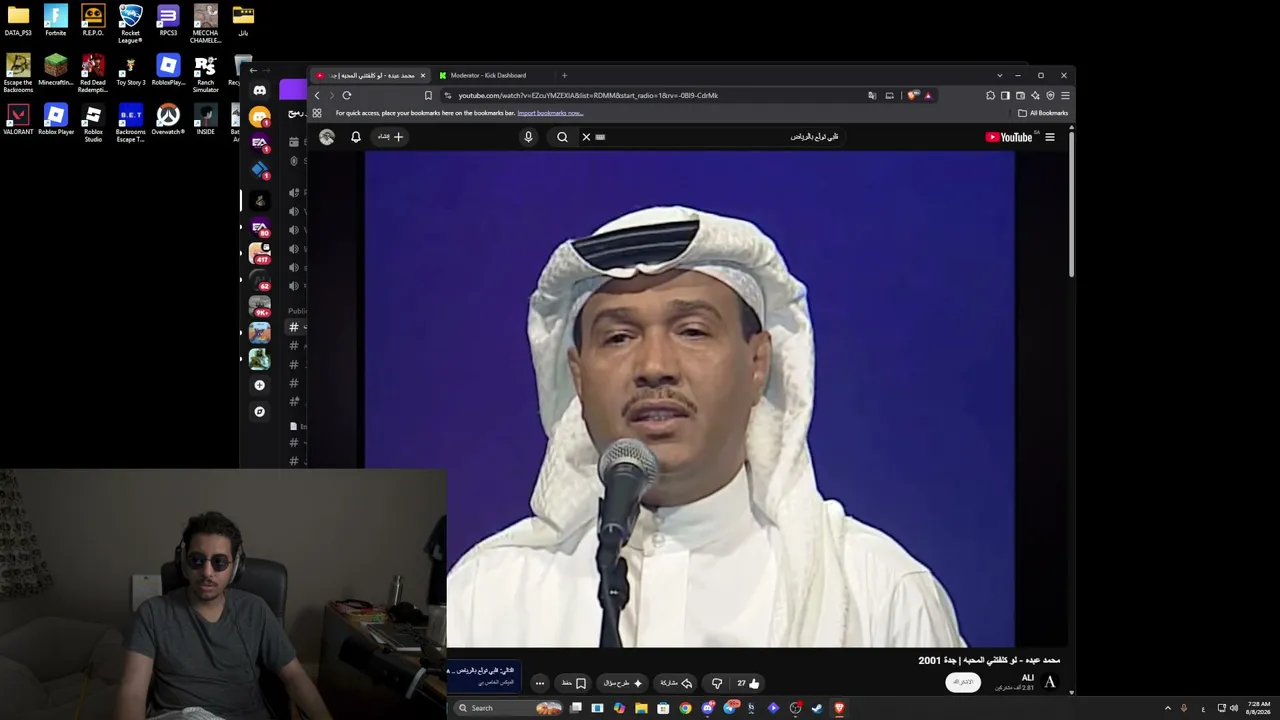
Task: Subscribe to the ALI channel
Action: click(963, 682)
